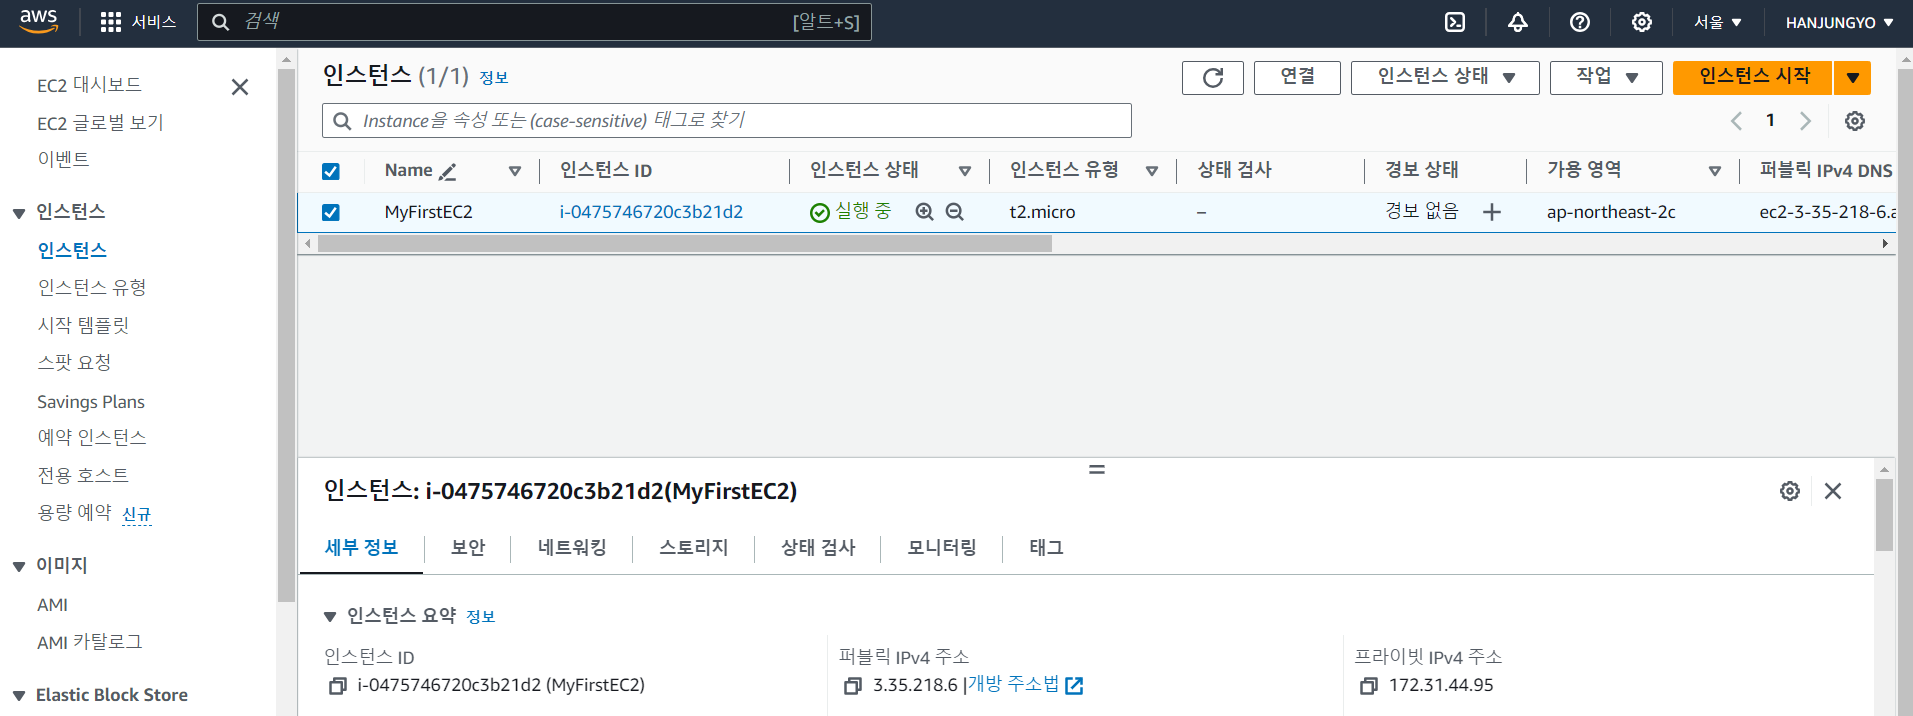Open table preferences gear icon

(x=1855, y=121)
